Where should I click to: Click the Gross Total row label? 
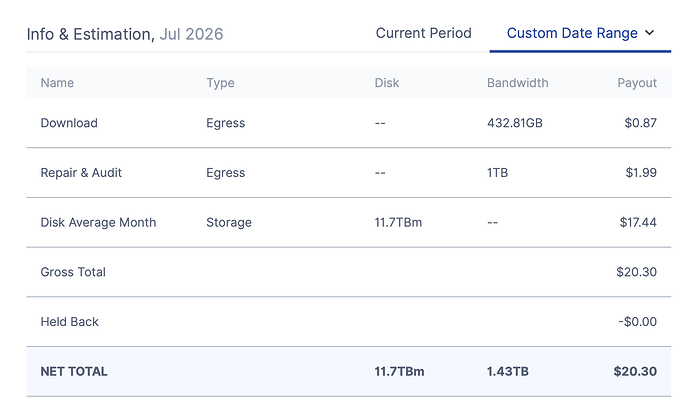(73, 272)
